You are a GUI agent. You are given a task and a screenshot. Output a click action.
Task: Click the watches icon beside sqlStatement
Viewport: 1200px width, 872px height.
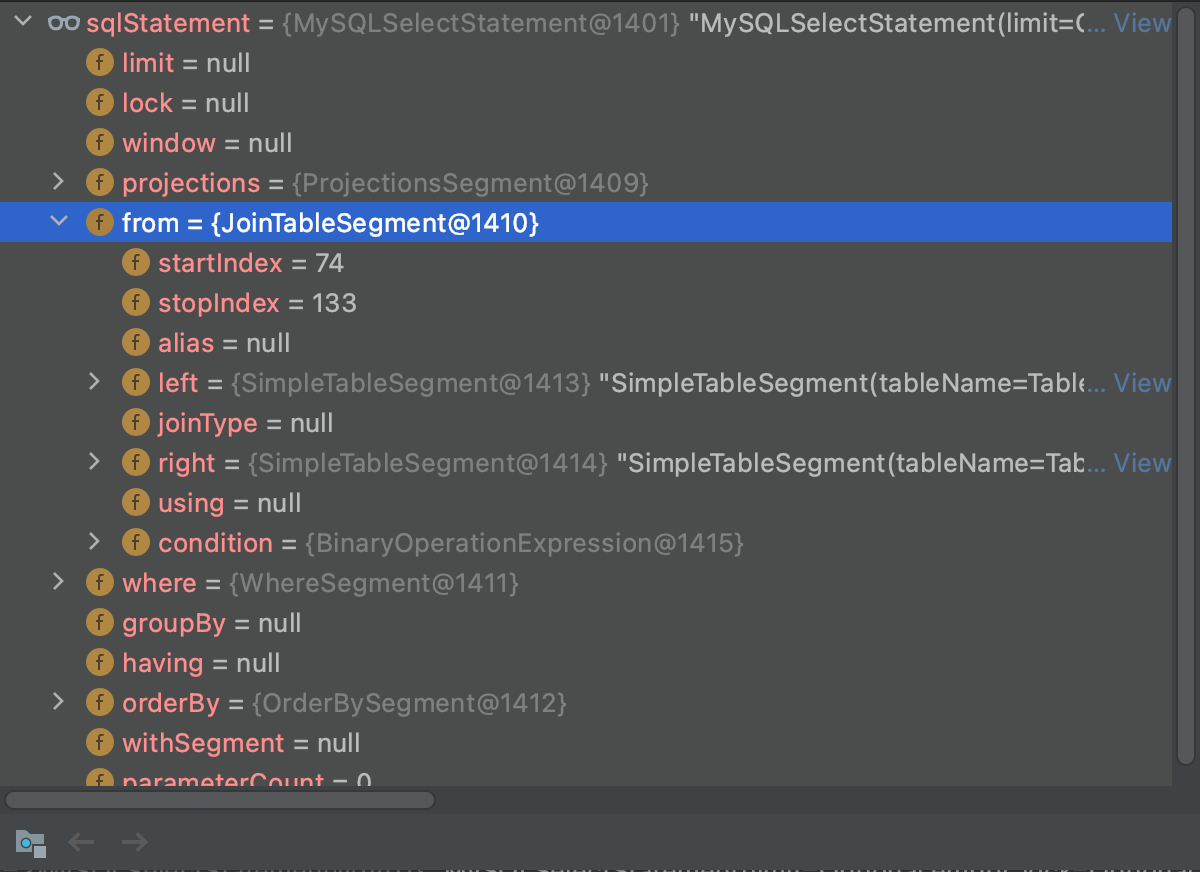point(63,22)
